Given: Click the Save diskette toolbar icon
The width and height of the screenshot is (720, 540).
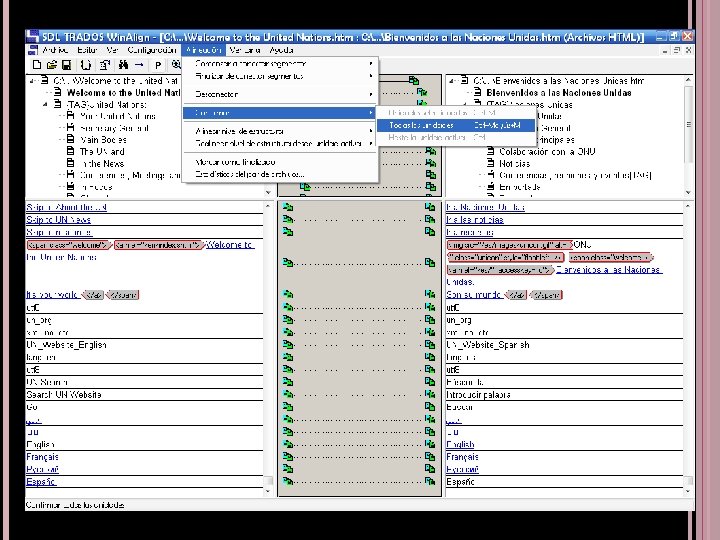Looking at the screenshot, I should click(x=67, y=65).
